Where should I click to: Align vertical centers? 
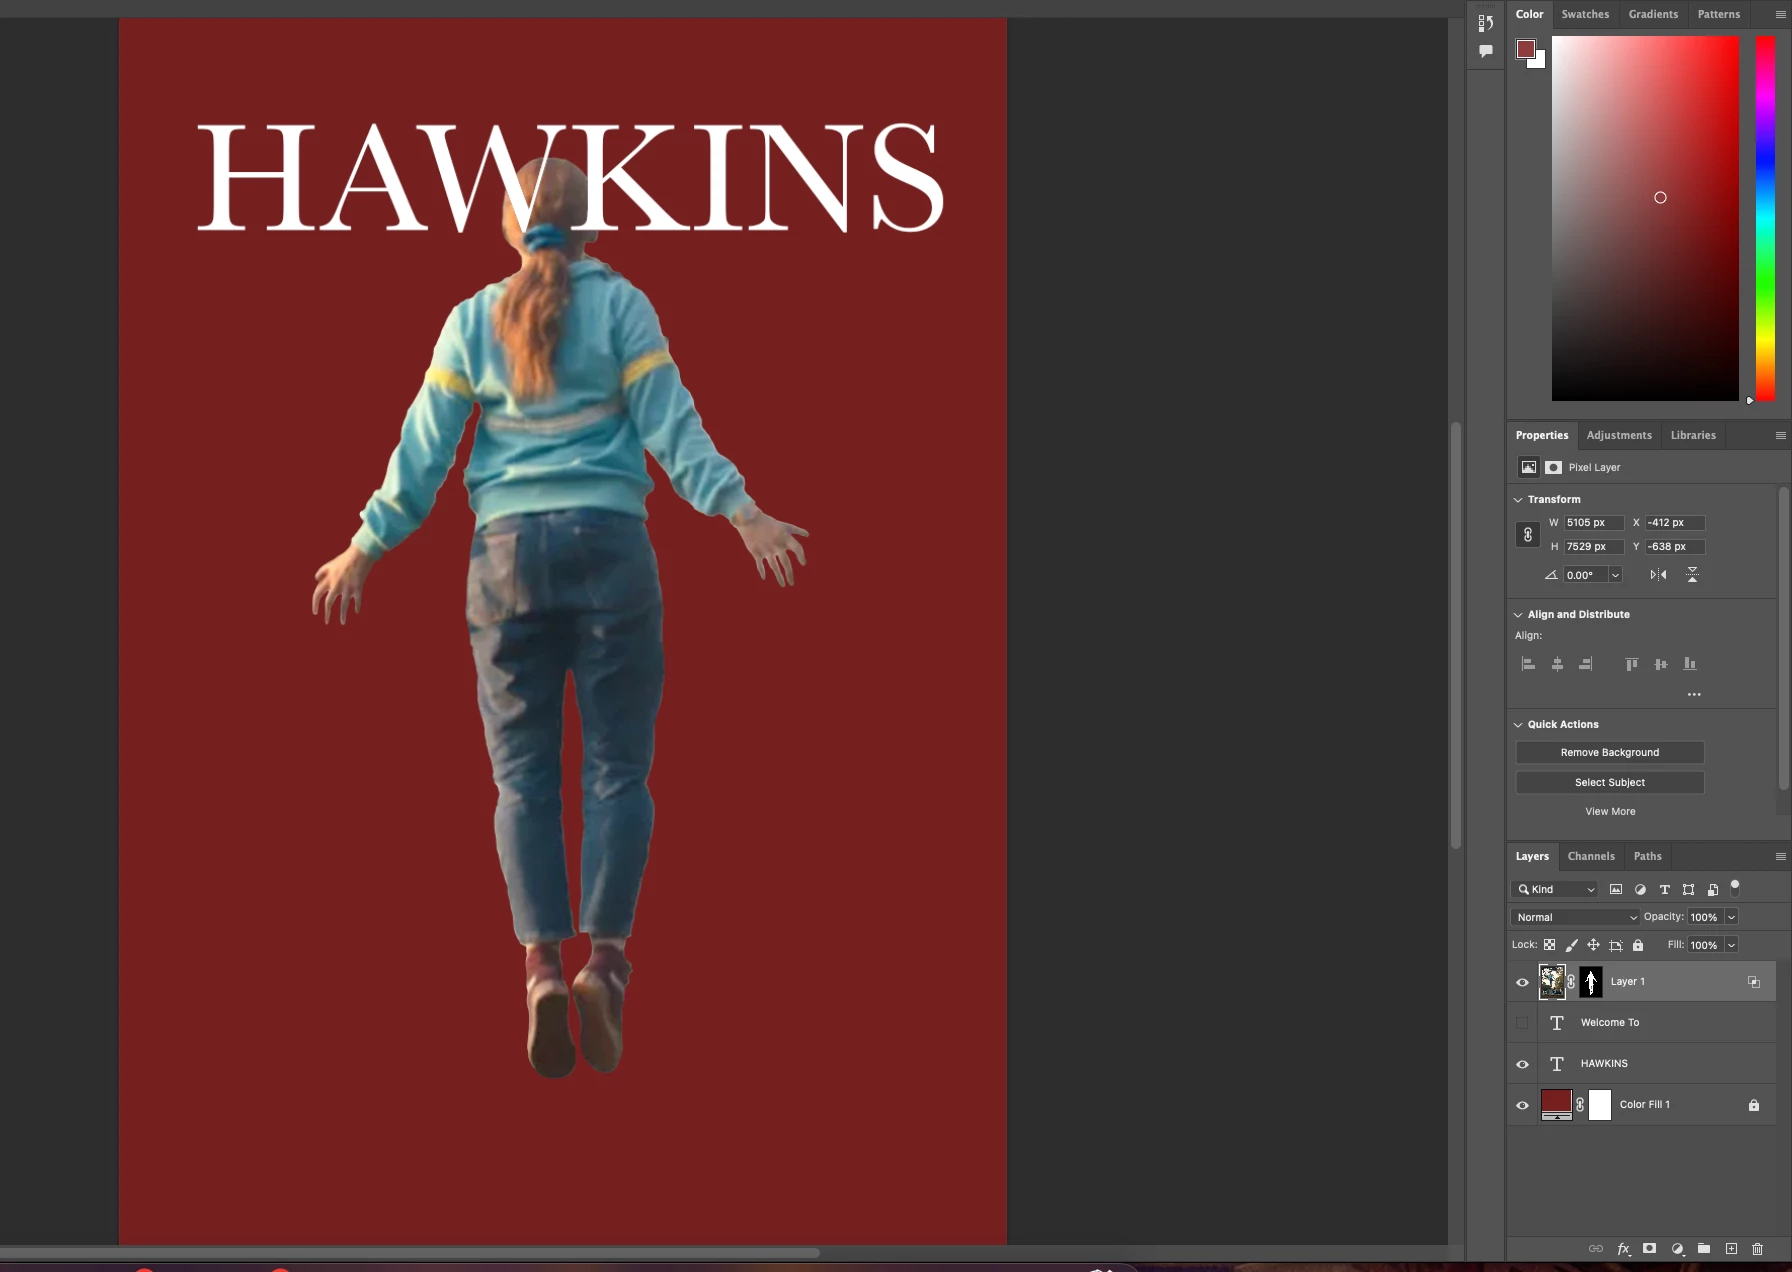pos(1661,664)
